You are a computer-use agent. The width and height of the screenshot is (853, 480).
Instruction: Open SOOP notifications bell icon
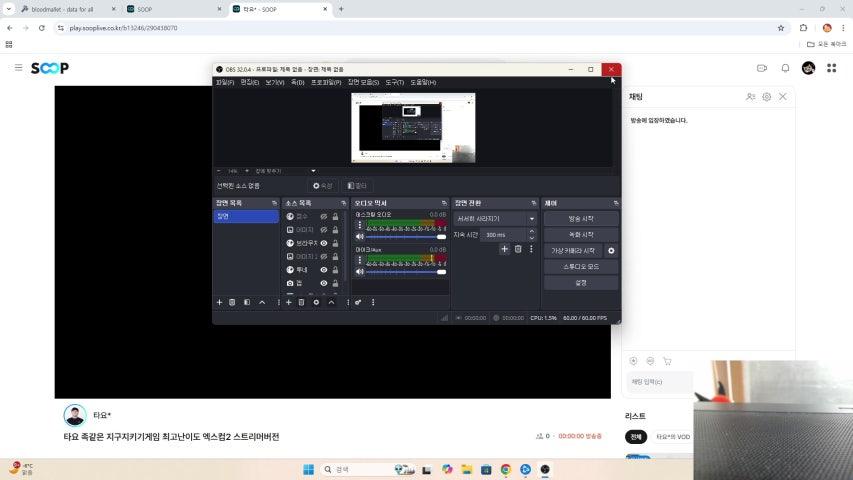pyautogui.click(x=785, y=68)
